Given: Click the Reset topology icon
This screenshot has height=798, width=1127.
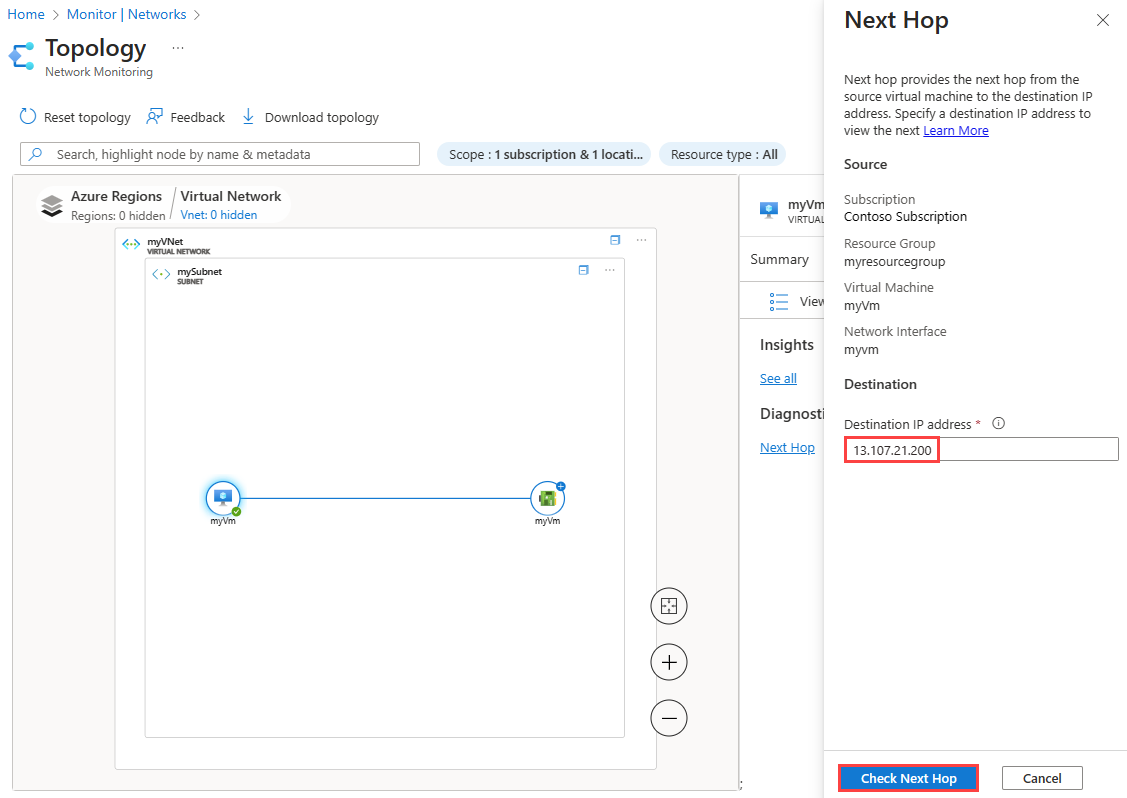Looking at the screenshot, I should pyautogui.click(x=28, y=117).
